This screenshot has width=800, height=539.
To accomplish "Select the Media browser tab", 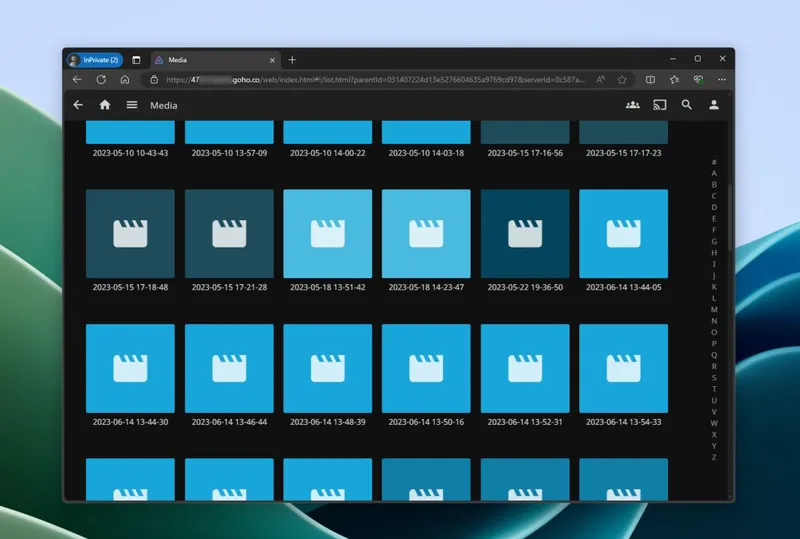I will coord(215,60).
